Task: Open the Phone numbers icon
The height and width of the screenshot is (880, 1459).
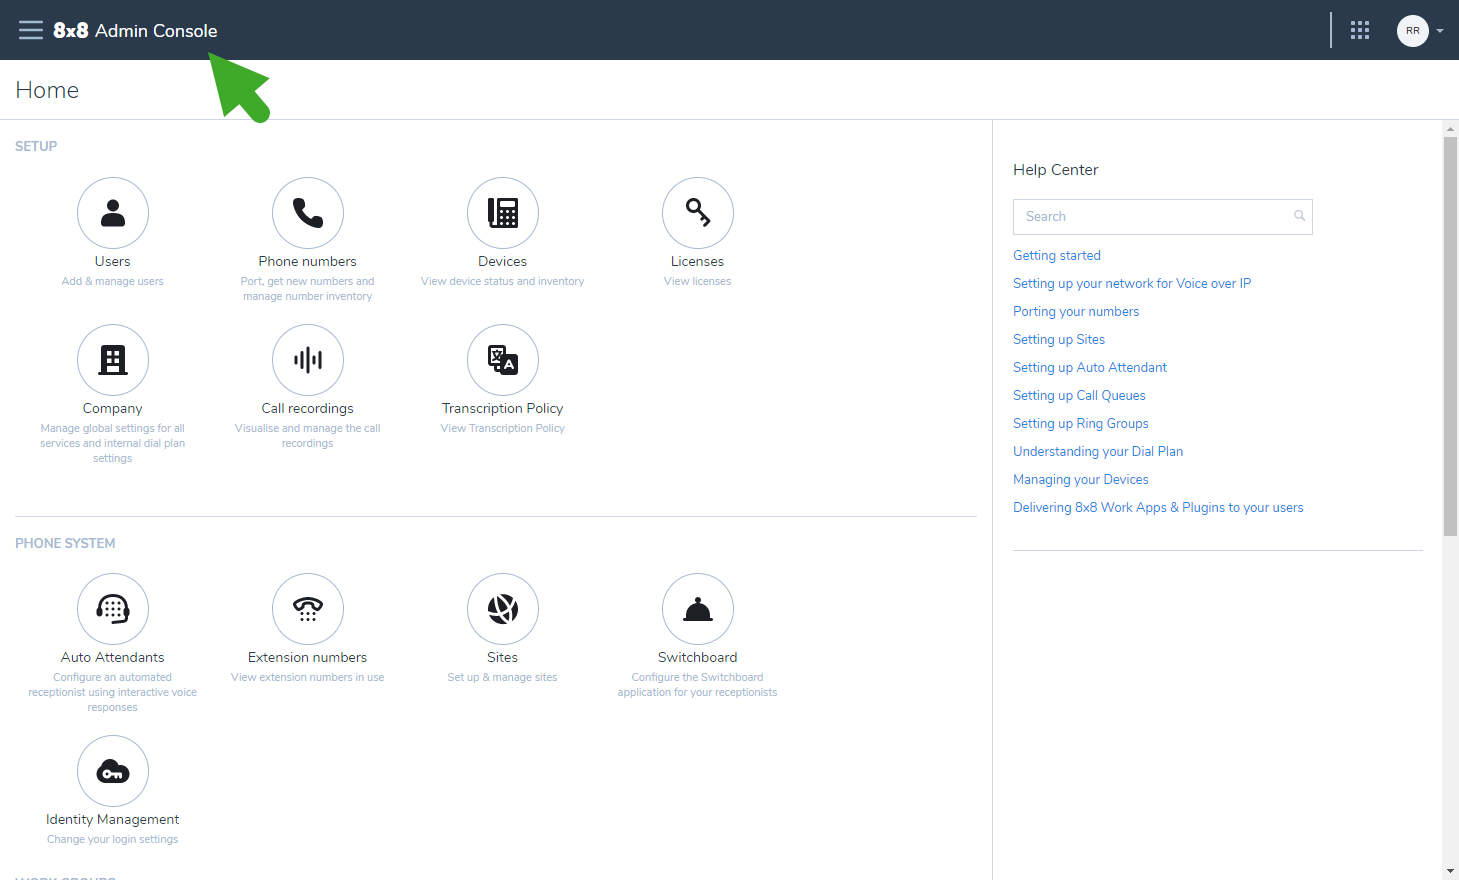Action: point(308,213)
